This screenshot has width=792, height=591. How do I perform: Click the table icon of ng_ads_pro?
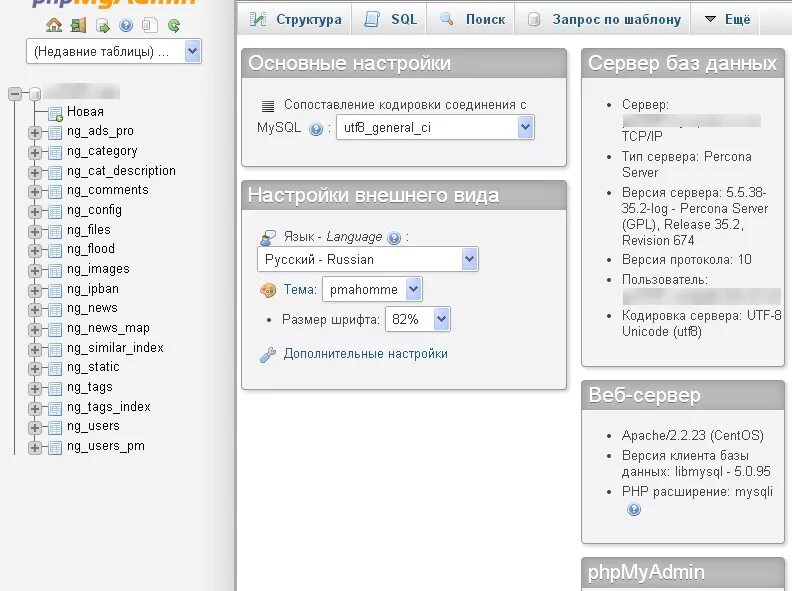pyautogui.click(x=55, y=133)
